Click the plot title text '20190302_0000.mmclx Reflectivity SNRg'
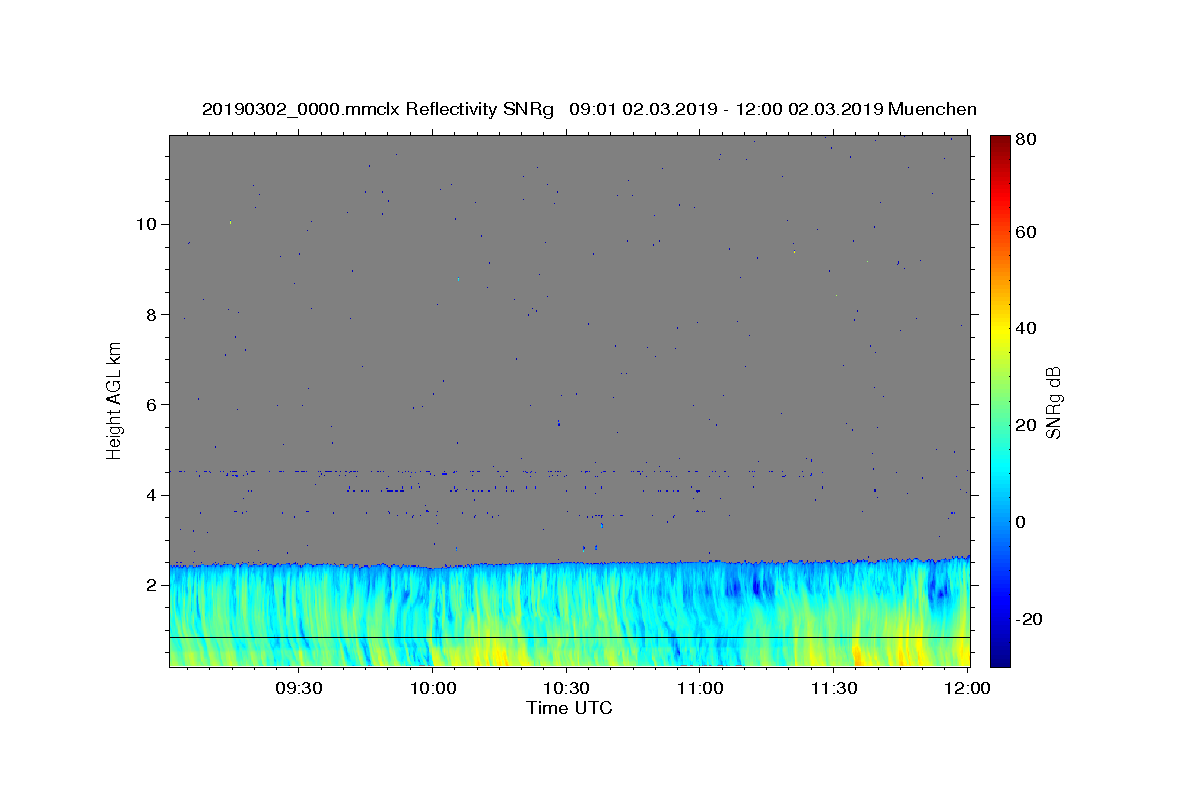 pyautogui.click(x=377, y=109)
